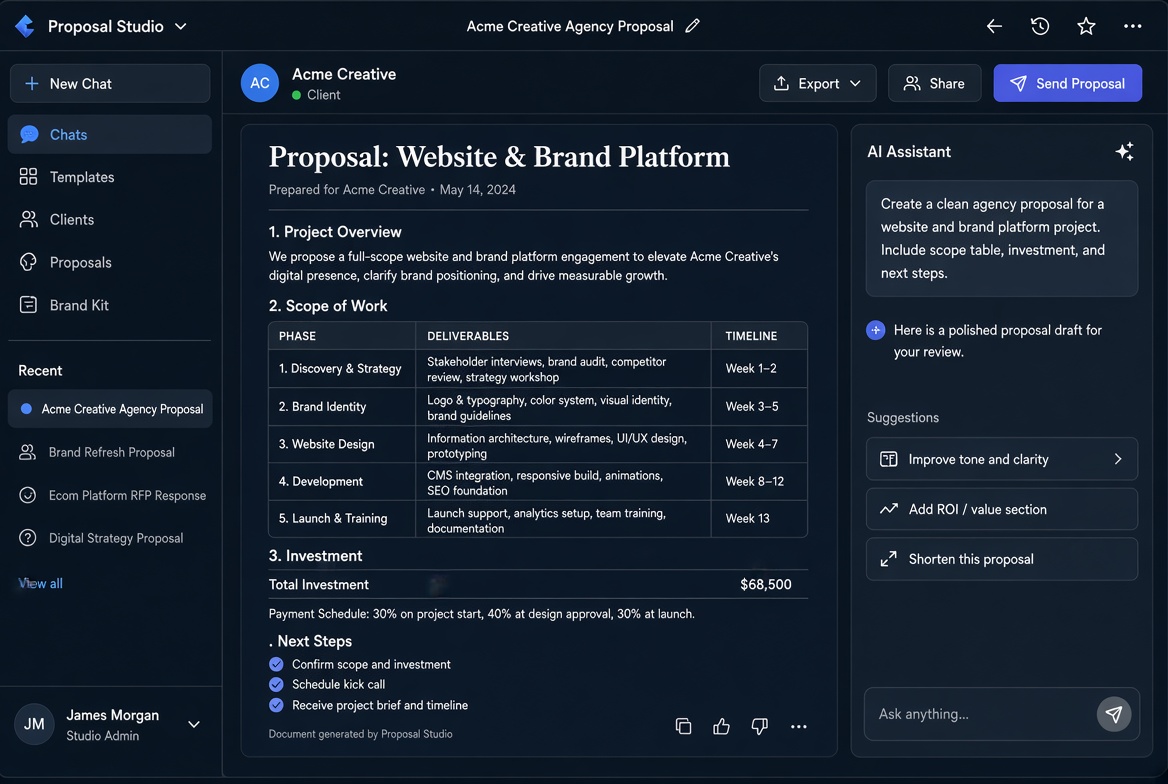This screenshot has height=784, width=1168.
Task: Give thumbs up to the proposal
Action: tap(721, 726)
